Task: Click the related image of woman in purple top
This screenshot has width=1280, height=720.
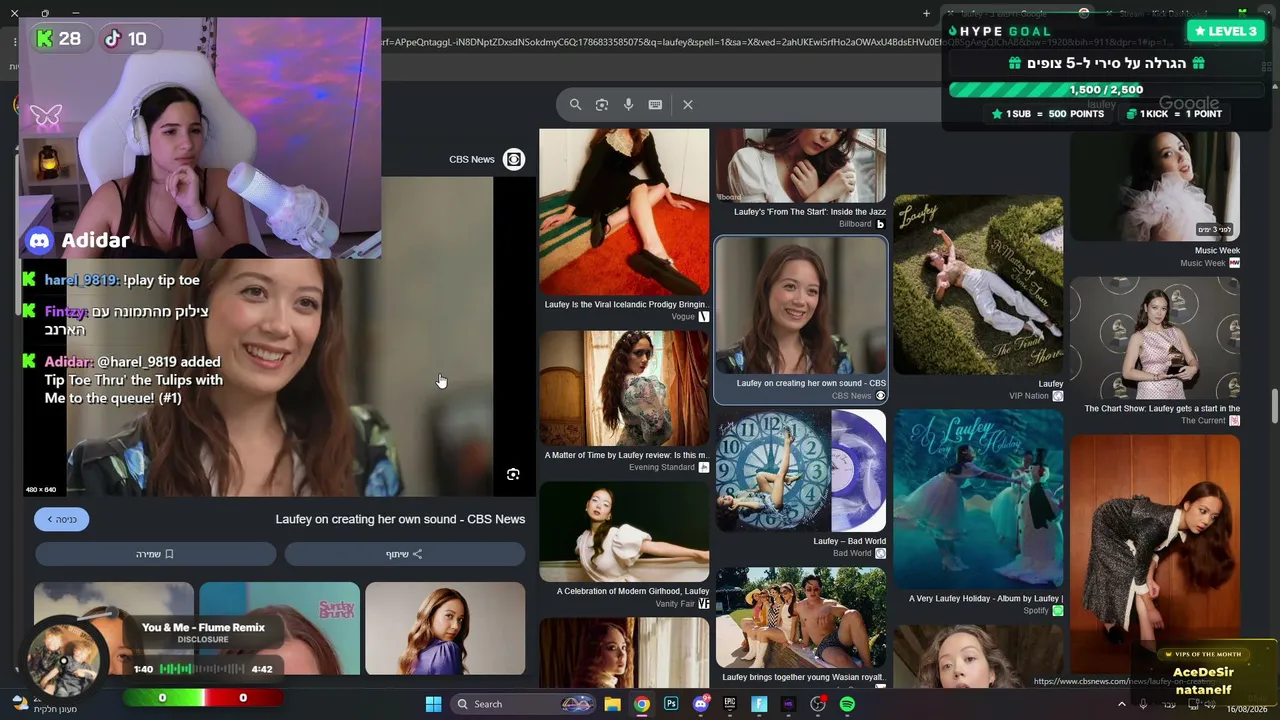Action: click(x=445, y=628)
